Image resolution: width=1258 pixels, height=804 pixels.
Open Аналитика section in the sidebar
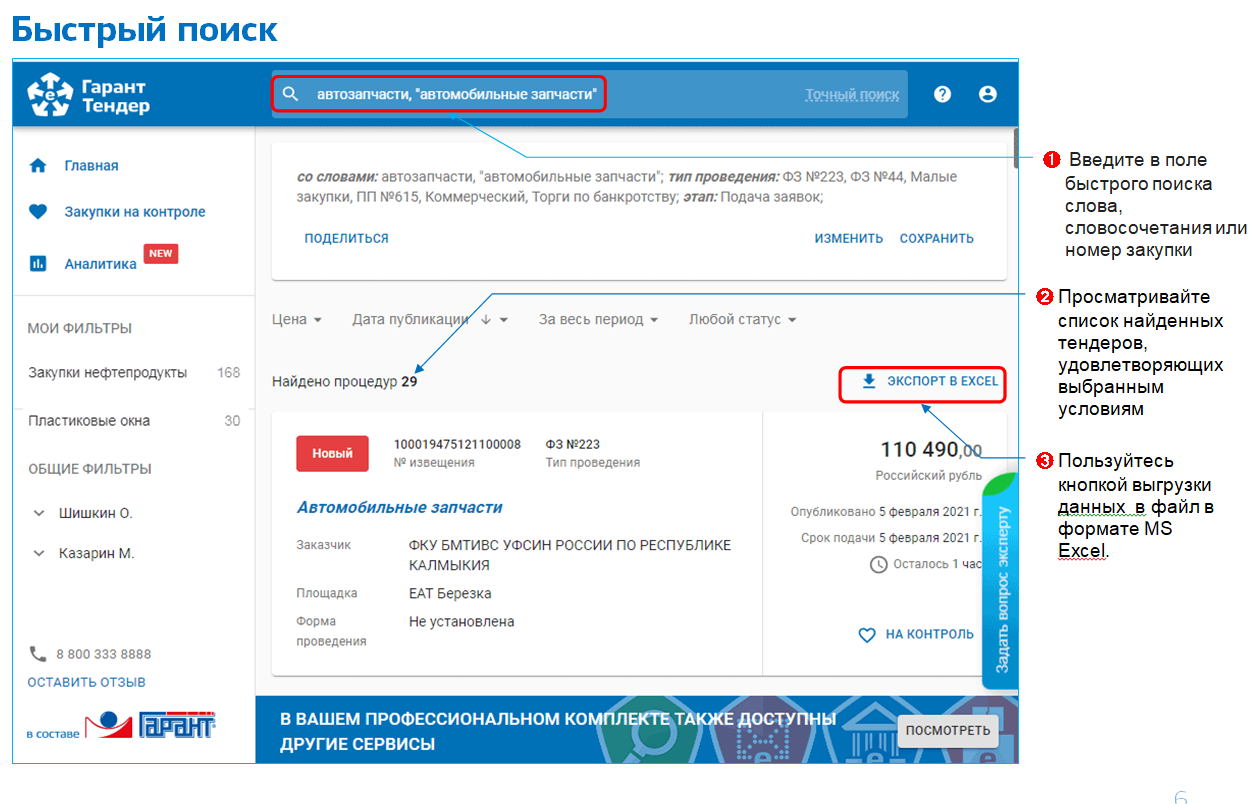tap(100, 264)
